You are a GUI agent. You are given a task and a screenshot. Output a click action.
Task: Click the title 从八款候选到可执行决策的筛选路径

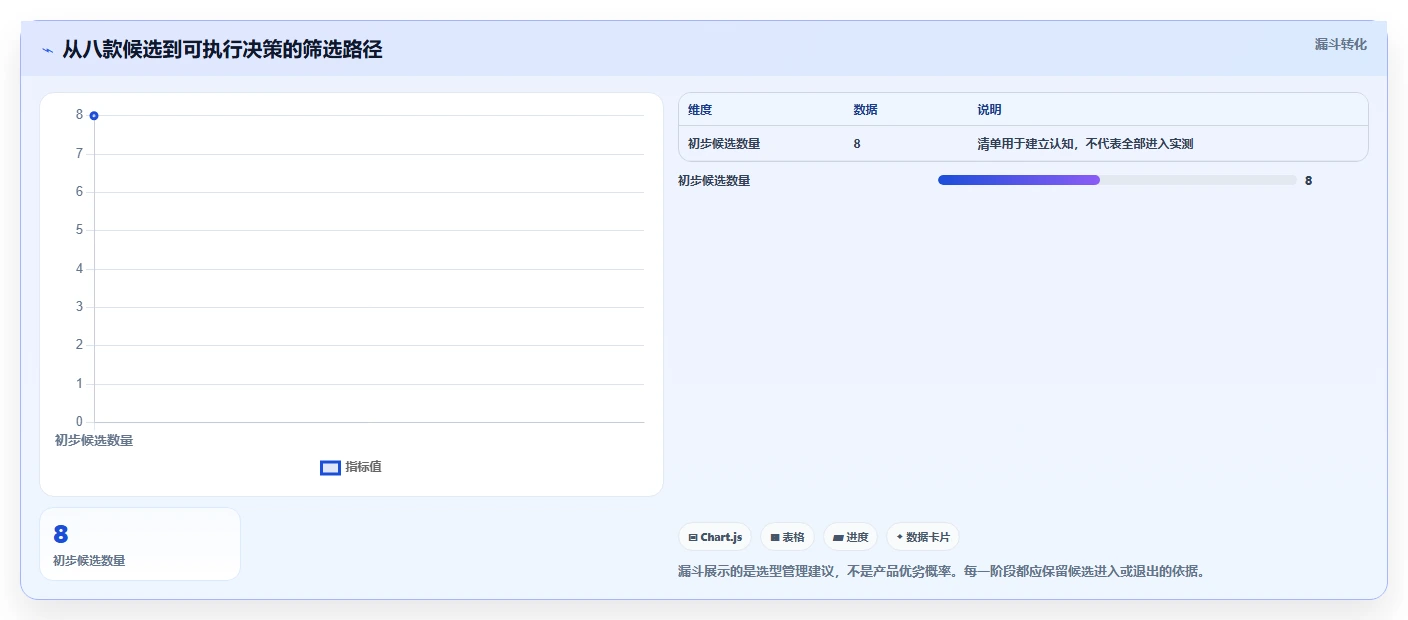[222, 49]
